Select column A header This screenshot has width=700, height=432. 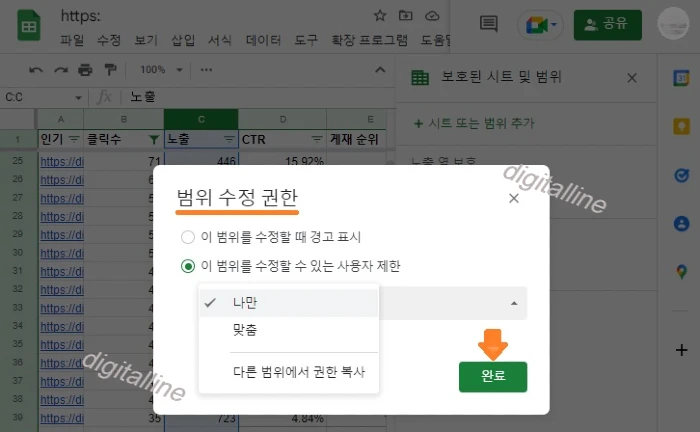[60, 119]
